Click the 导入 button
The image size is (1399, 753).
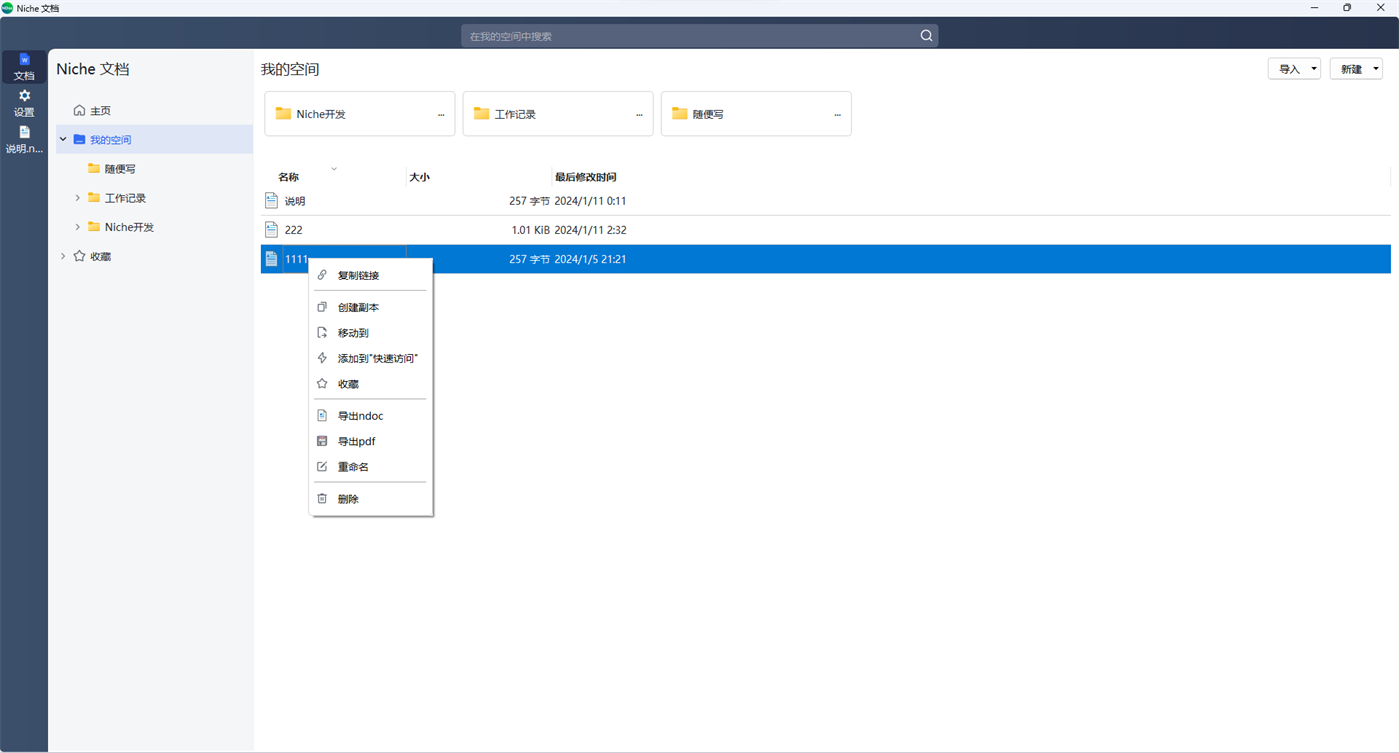tap(1288, 68)
